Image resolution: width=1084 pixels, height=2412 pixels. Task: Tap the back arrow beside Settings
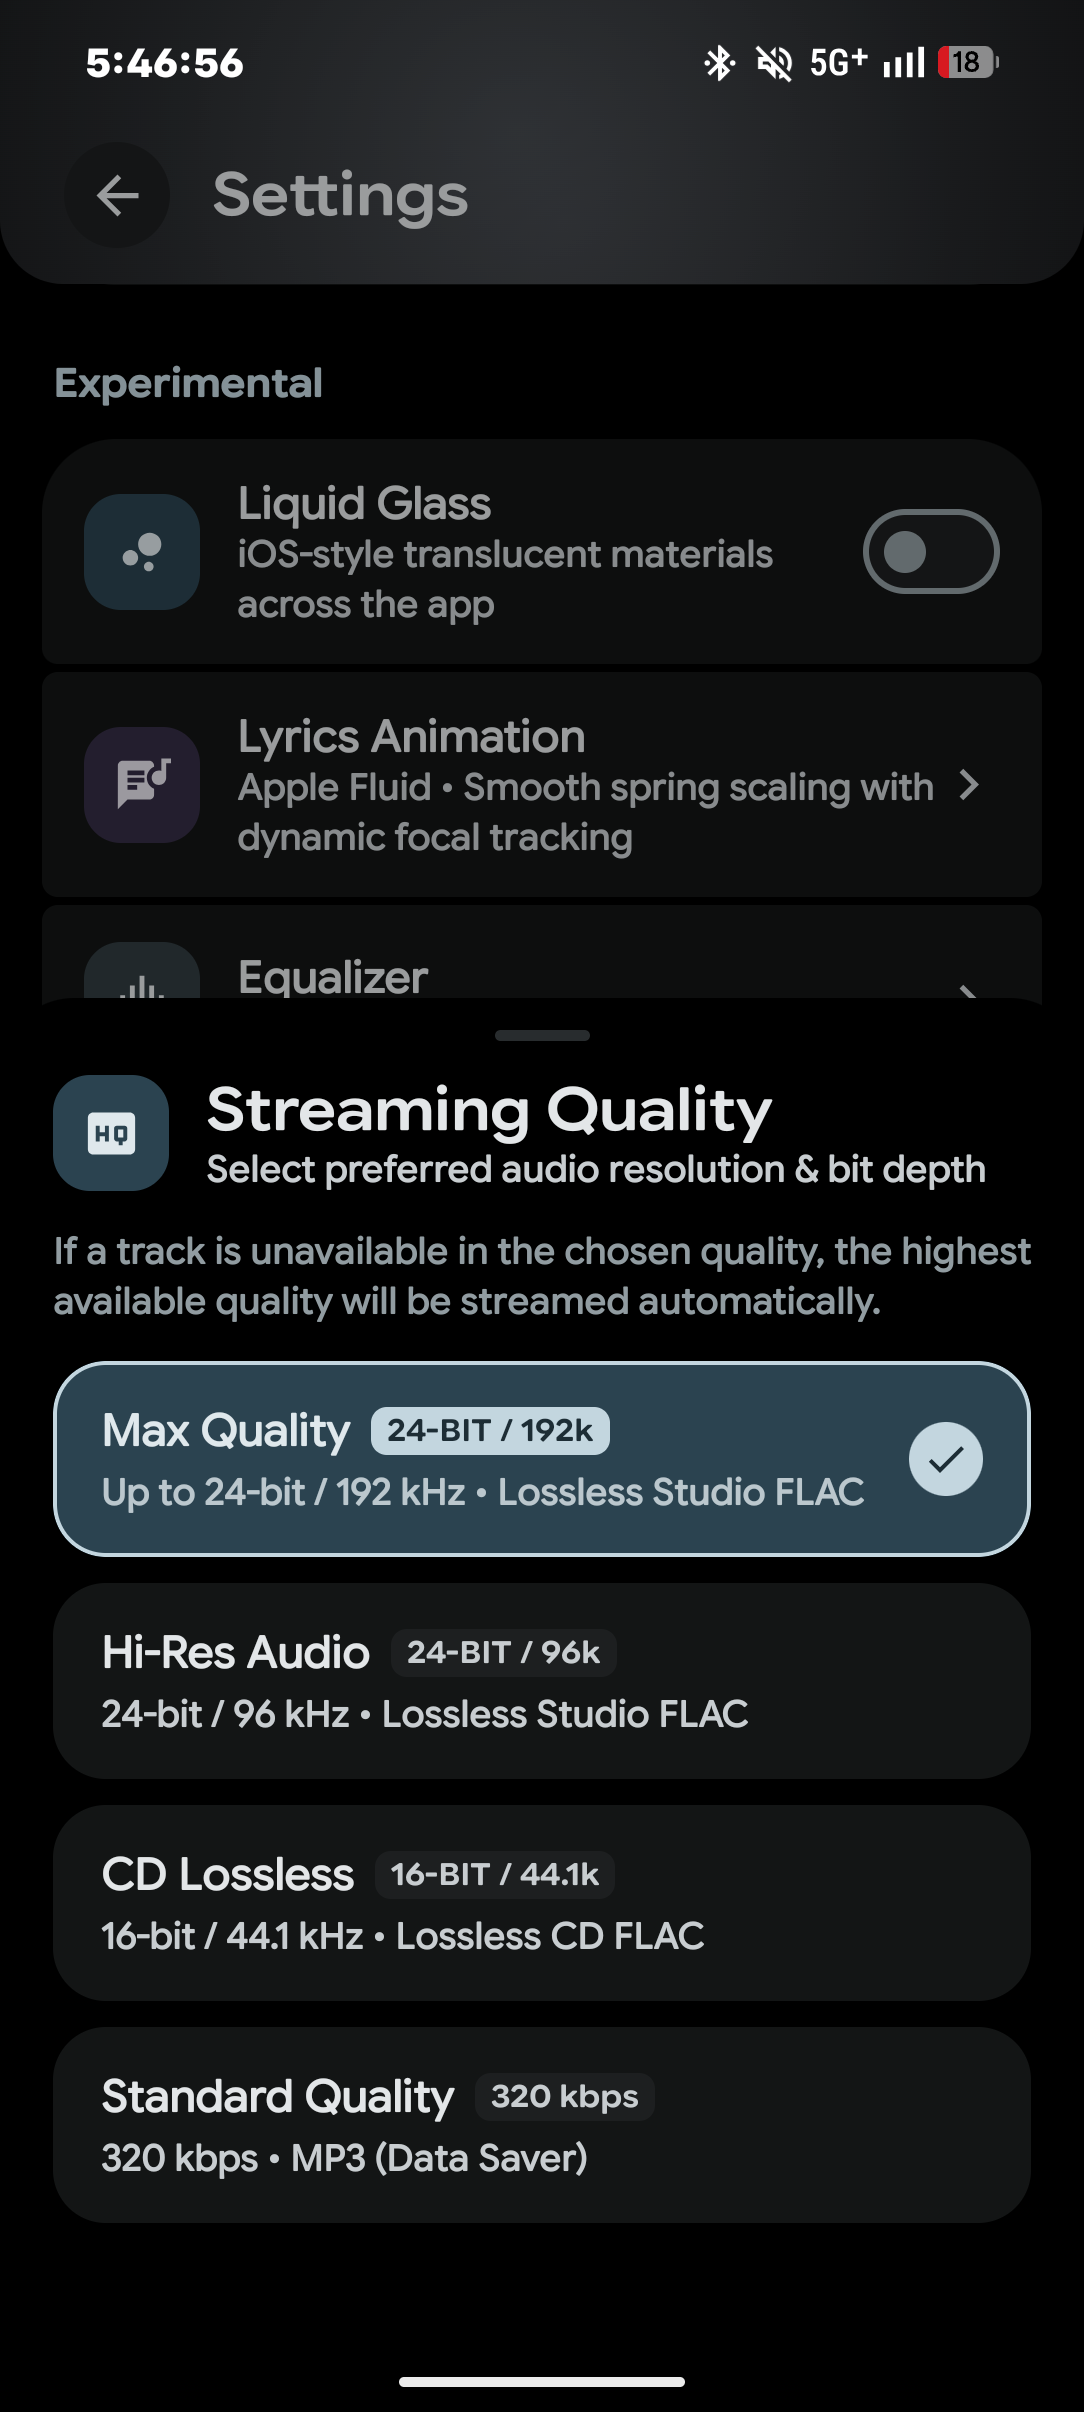[117, 195]
